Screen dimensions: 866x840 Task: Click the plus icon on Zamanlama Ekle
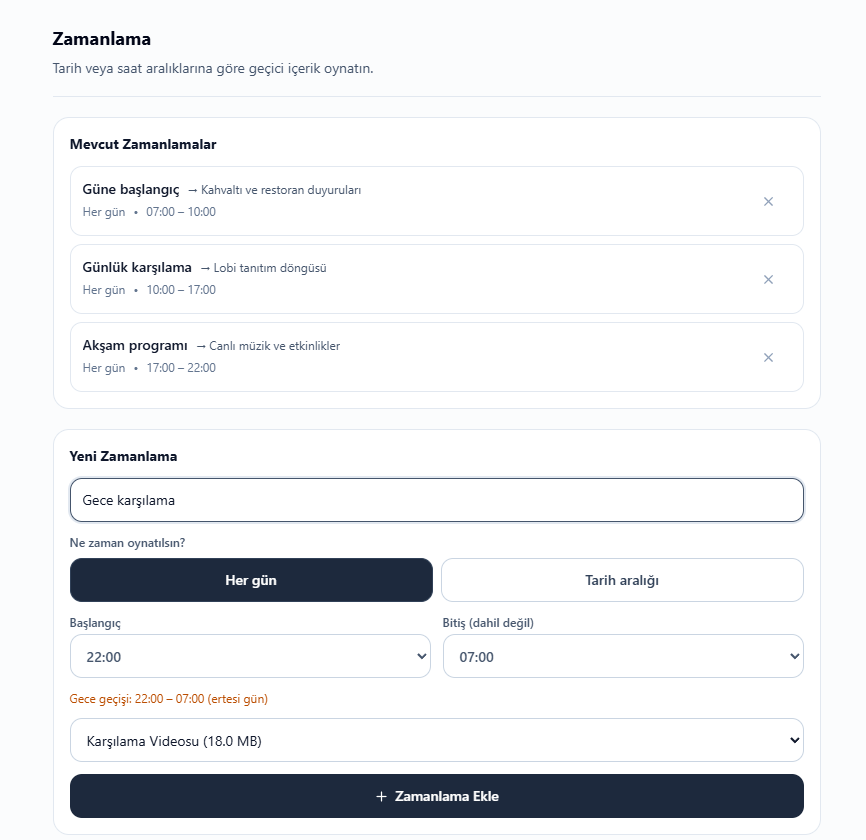pos(381,796)
